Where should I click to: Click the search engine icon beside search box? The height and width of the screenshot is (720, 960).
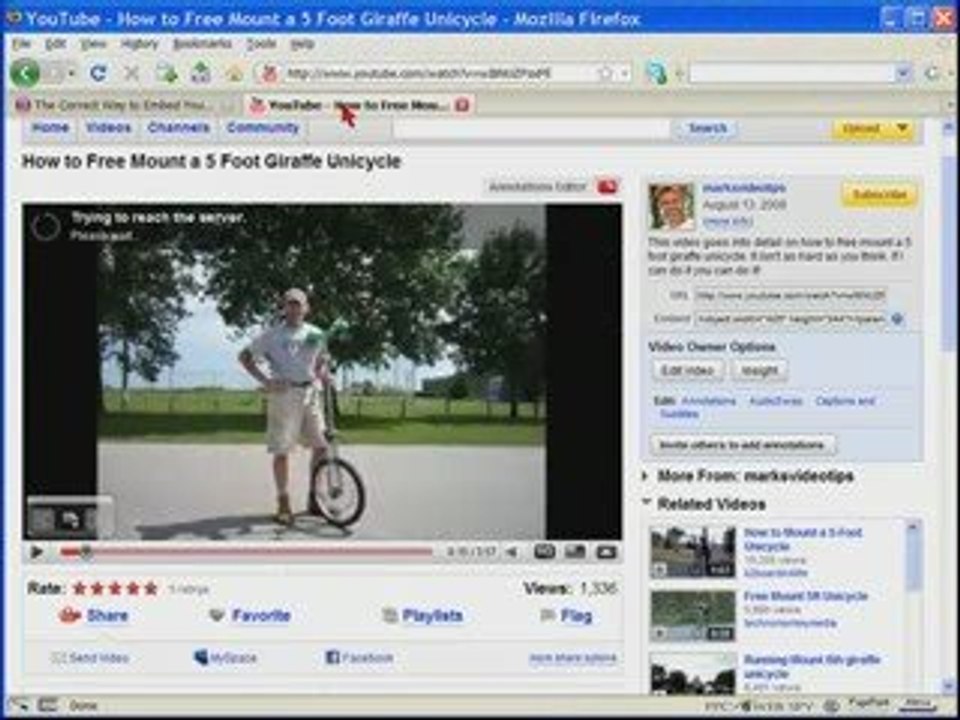[x=656, y=74]
